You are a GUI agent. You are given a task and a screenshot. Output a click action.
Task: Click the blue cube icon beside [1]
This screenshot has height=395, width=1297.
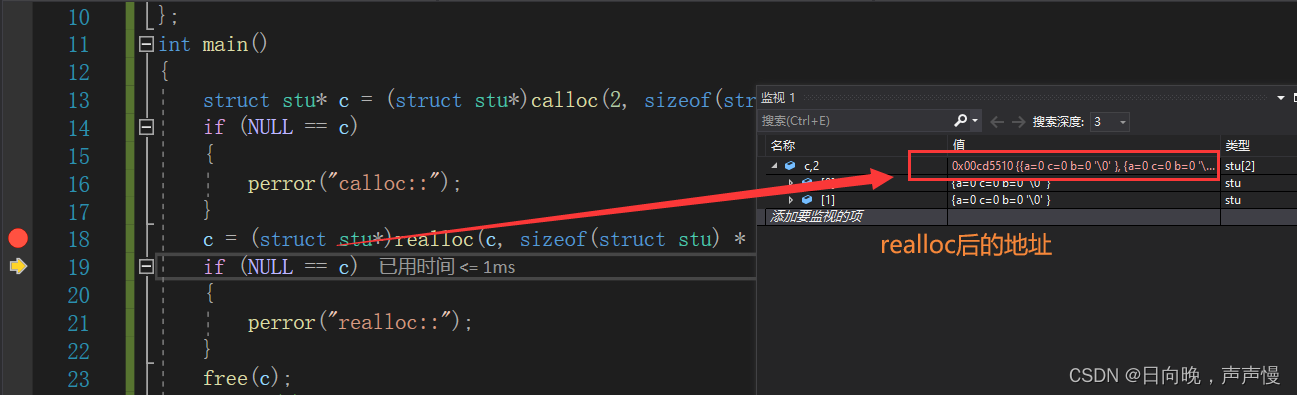[x=806, y=200]
